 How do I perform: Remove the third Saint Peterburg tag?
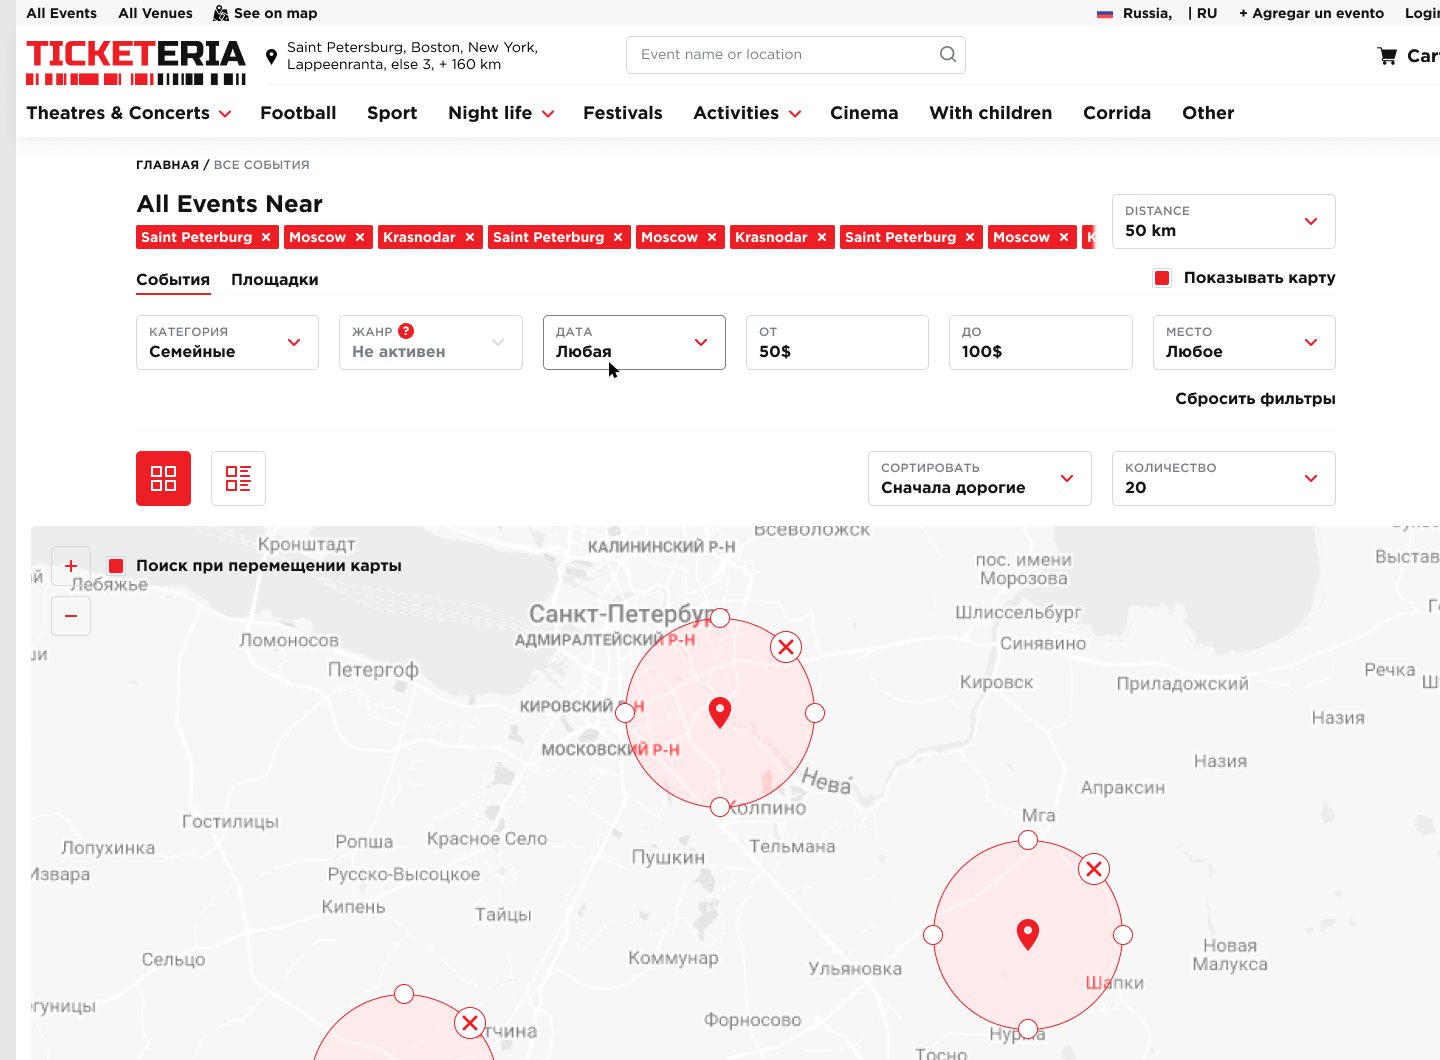click(970, 237)
